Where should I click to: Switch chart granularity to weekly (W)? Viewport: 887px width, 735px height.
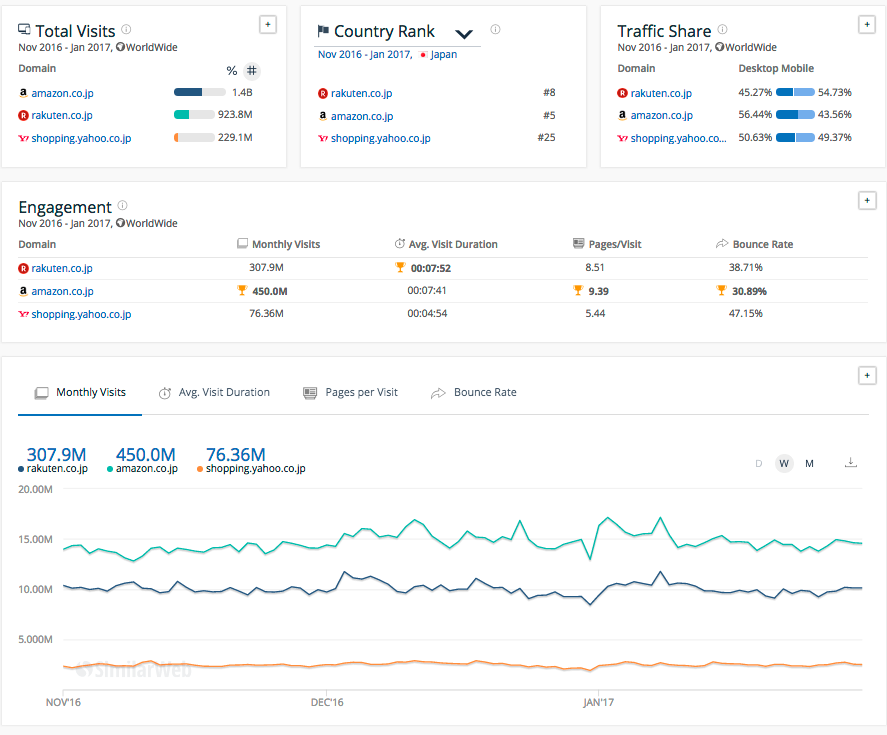784,463
